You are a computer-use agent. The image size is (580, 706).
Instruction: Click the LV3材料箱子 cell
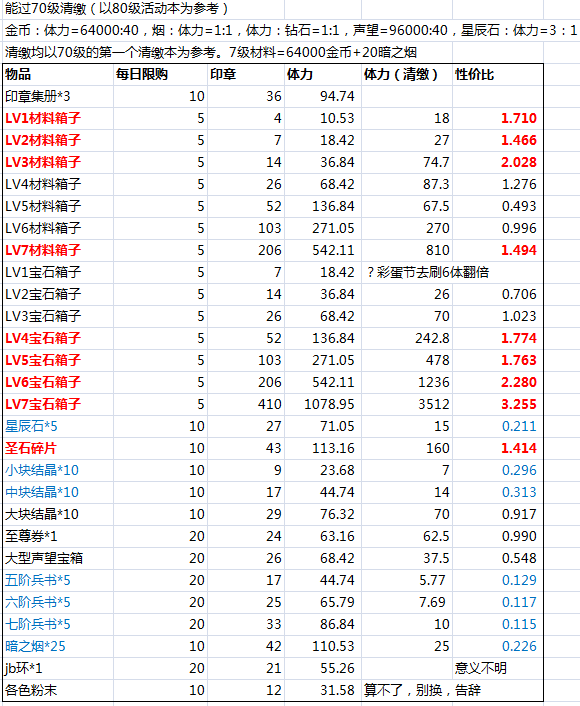coord(58,163)
